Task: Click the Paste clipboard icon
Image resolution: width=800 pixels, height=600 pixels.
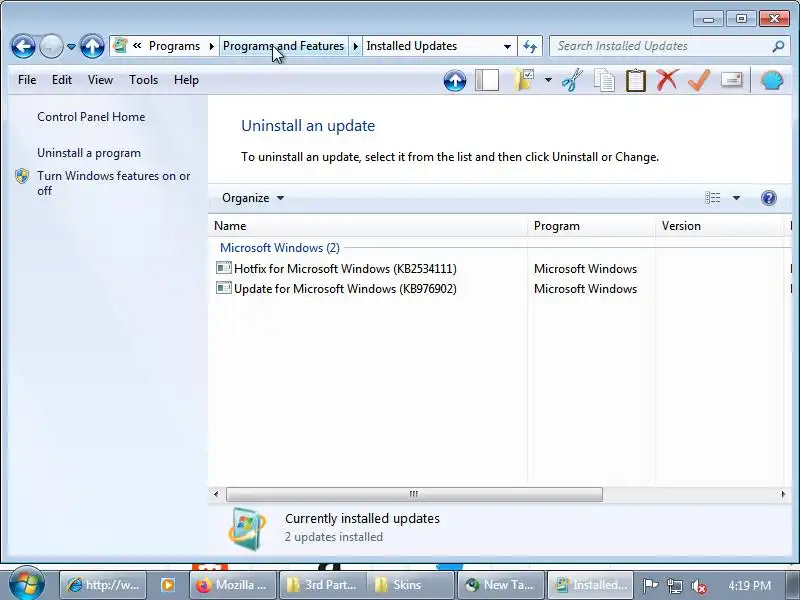Action: point(636,81)
